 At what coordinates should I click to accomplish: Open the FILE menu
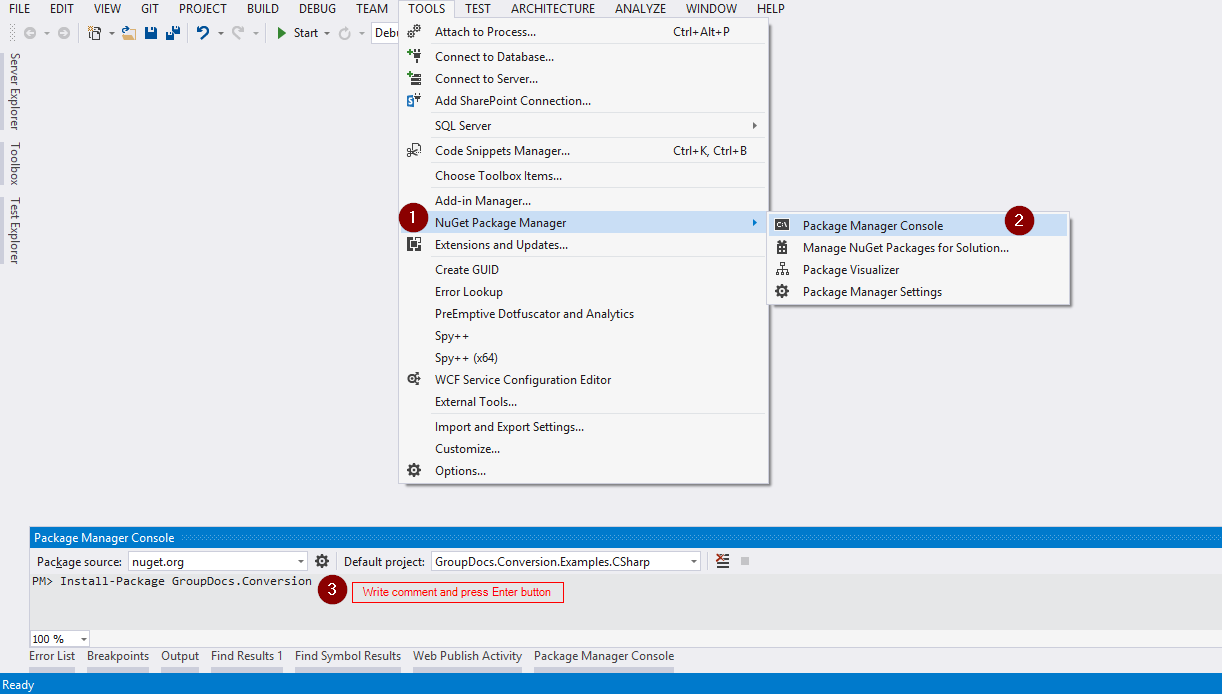pos(20,9)
